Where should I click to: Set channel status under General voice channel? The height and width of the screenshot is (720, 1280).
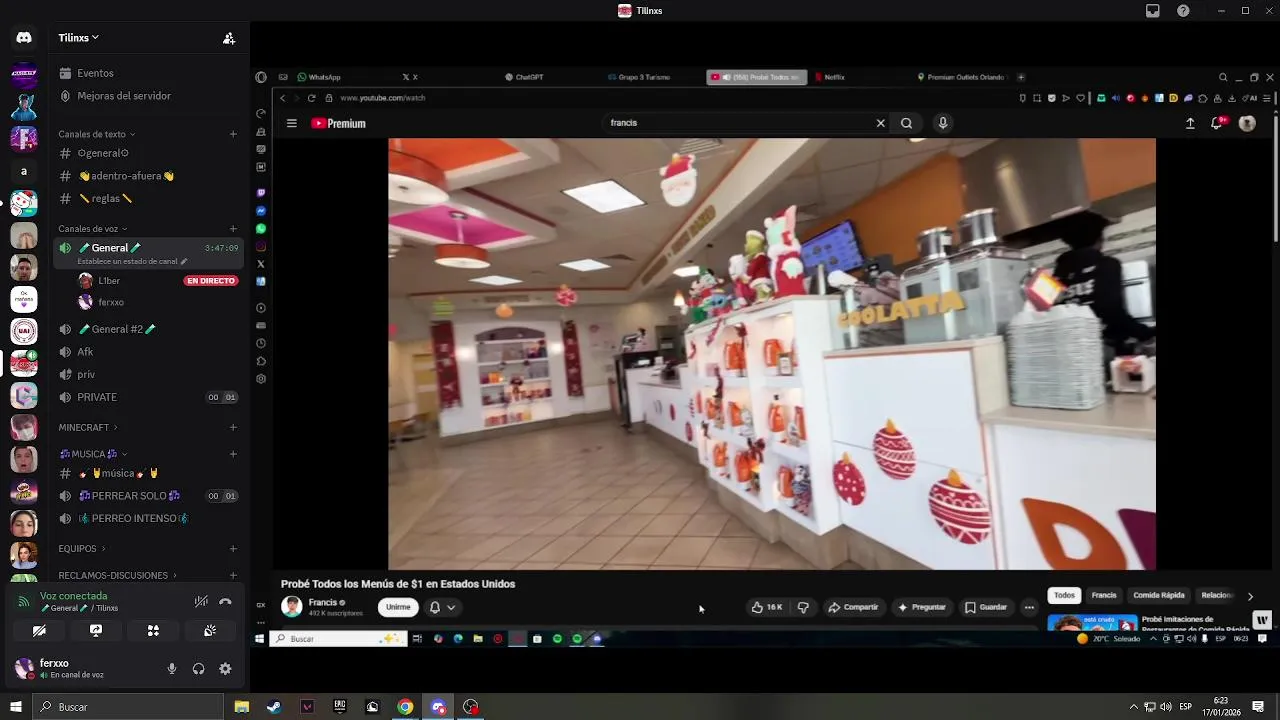pos(132,262)
